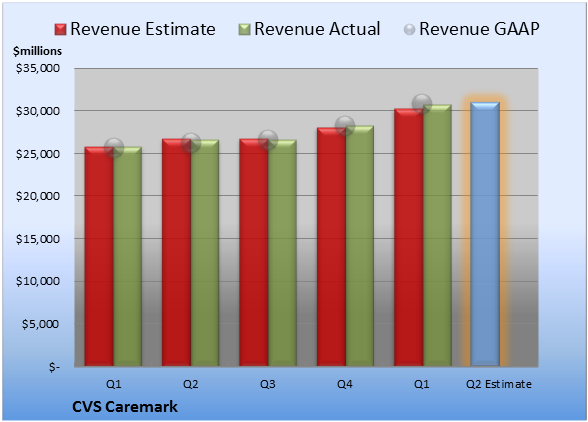The width and height of the screenshot is (588, 422).
Task: Click the '$-' zero axis label
Action: [54, 367]
